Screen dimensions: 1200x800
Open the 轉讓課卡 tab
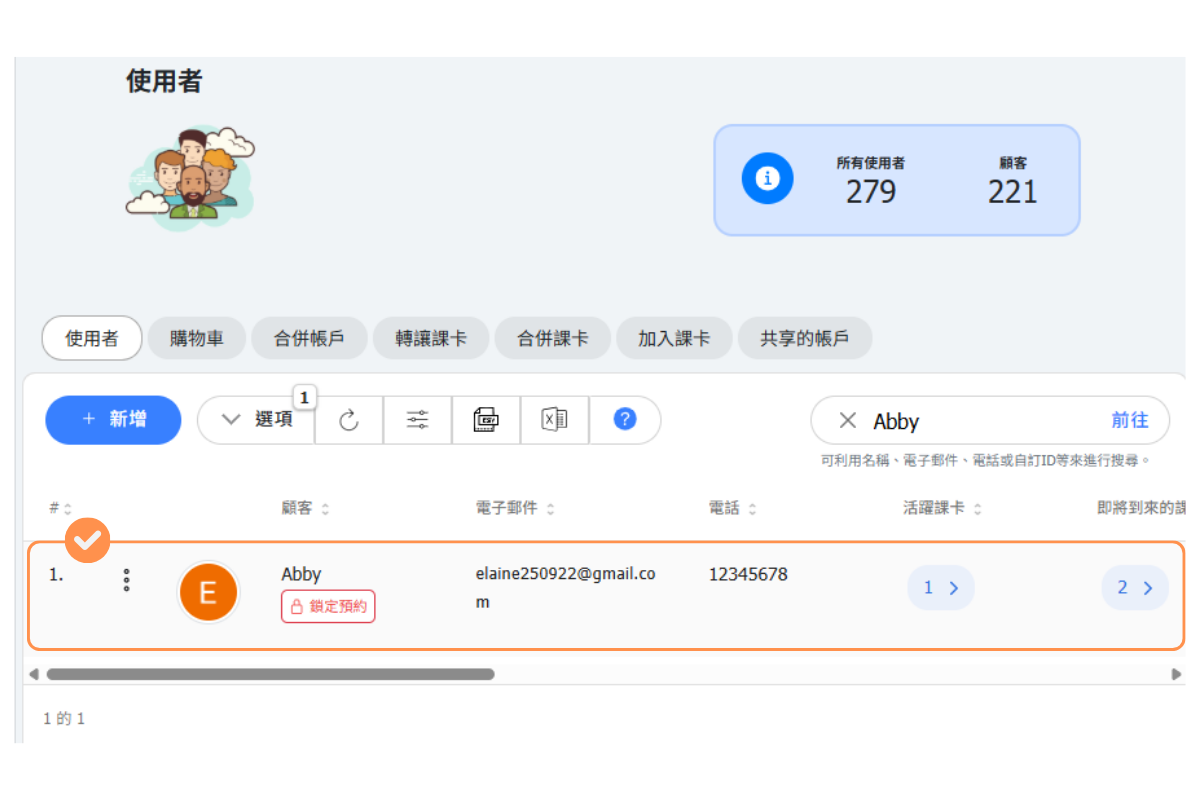tap(430, 339)
